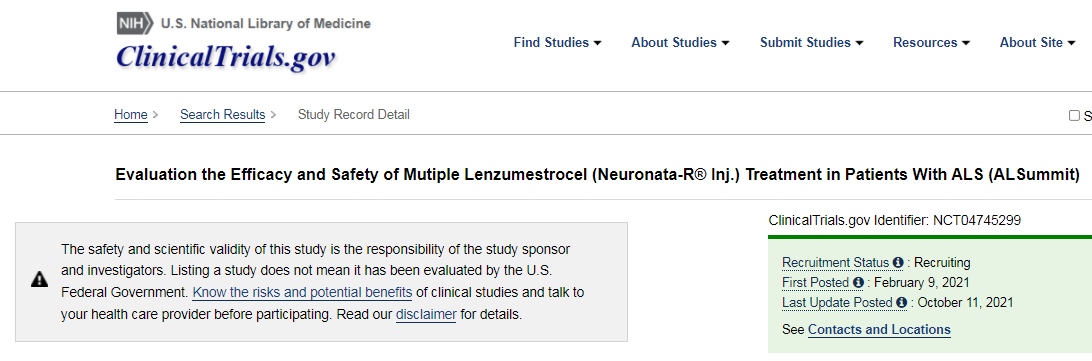1092x361 pixels.
Task: Expand the About Studies dropdown menu
Action: 680,43
